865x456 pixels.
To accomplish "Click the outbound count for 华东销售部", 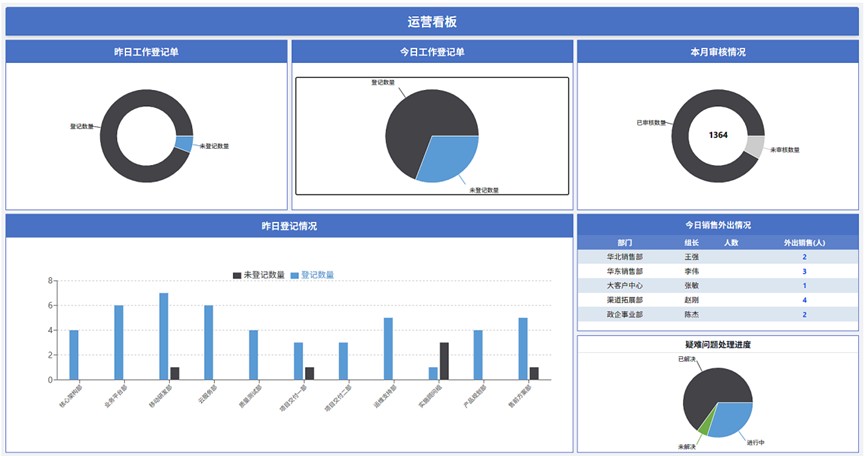I will pos(804,271).
